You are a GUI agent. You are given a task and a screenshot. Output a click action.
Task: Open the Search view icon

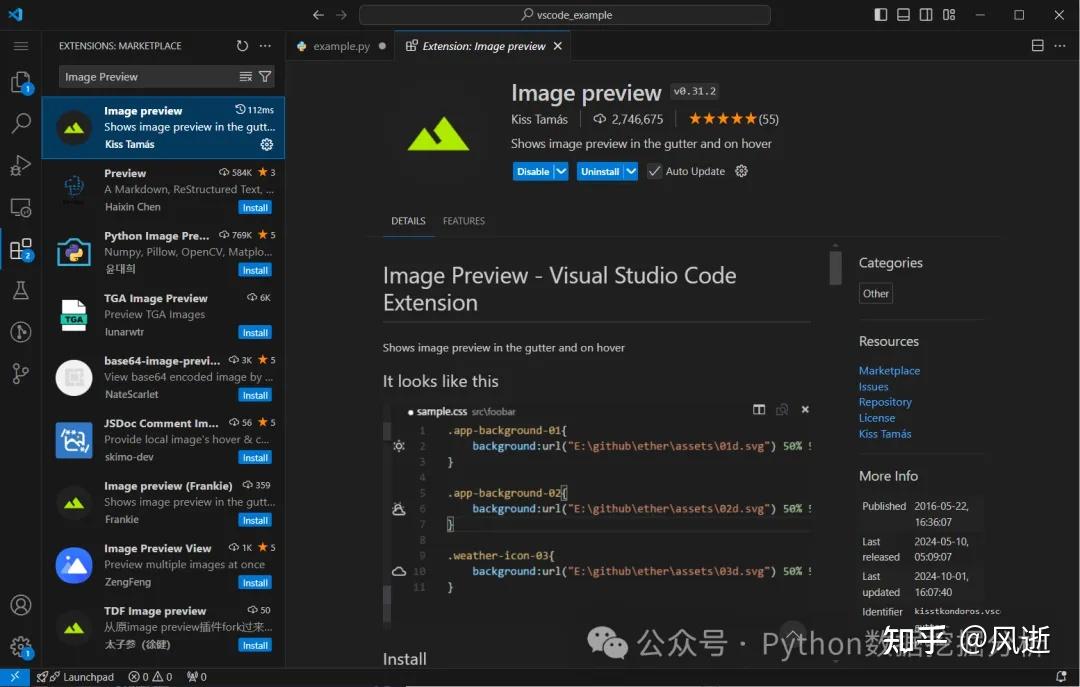click(x=20, y=124)
